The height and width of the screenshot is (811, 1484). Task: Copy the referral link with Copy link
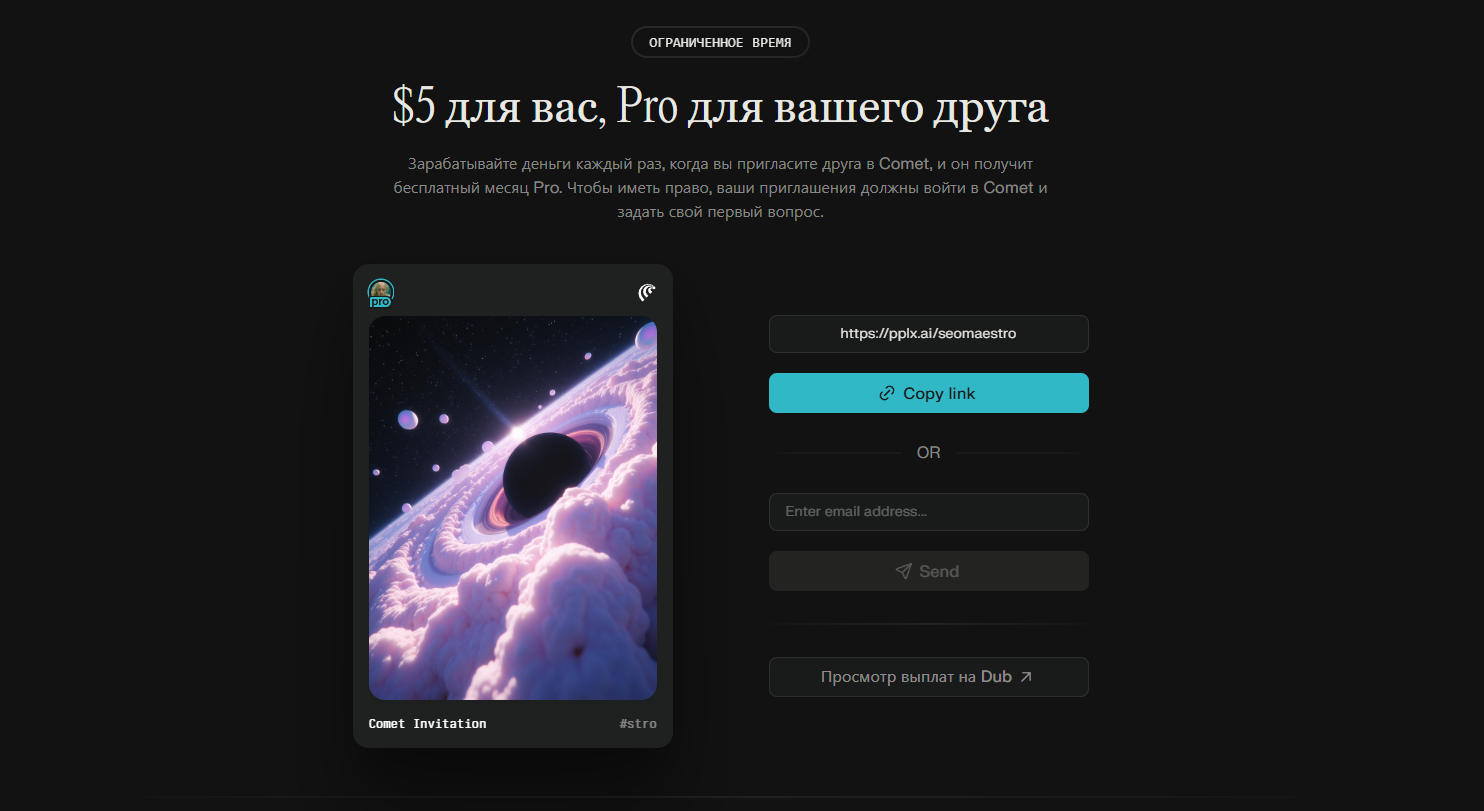click(x=928, y=393)
